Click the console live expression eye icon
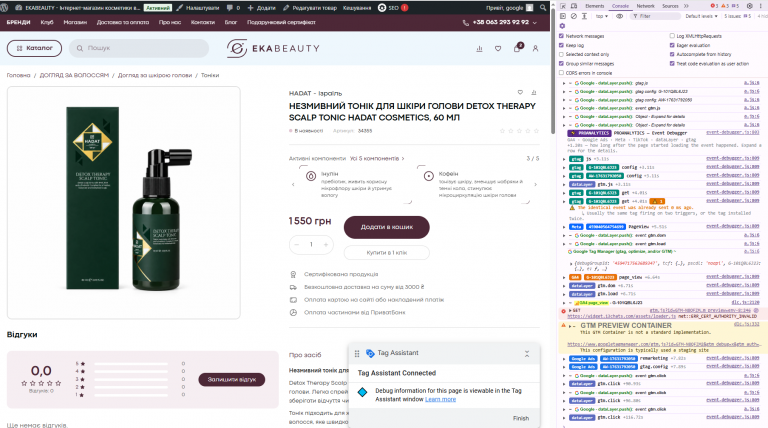Image resolution: width=768 pixels, height=428 pixels. [x=620, y=16]
